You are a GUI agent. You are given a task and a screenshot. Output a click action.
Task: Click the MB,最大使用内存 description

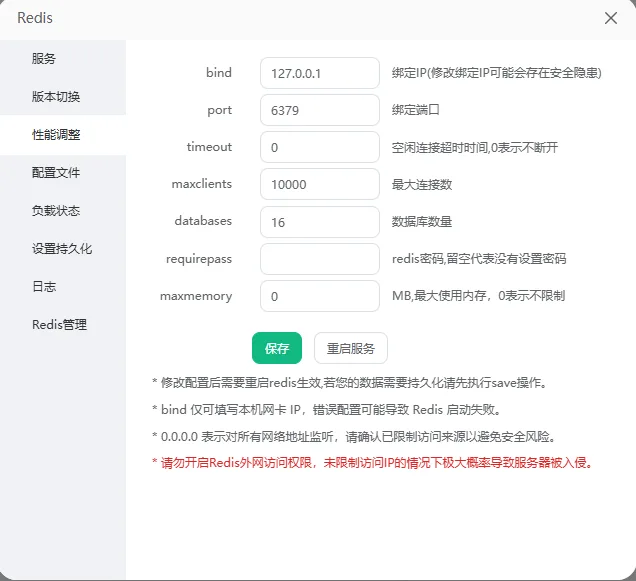478,296
